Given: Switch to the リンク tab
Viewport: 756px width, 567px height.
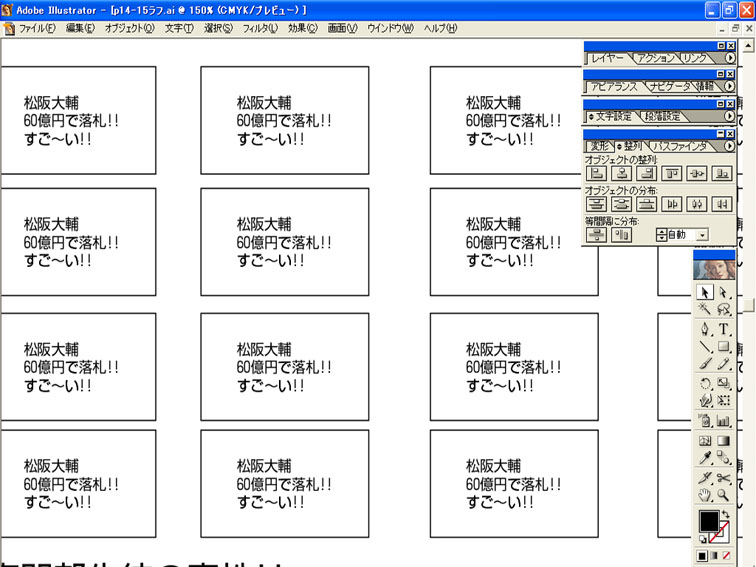Looking at the screenshot, I should point(695,58).
